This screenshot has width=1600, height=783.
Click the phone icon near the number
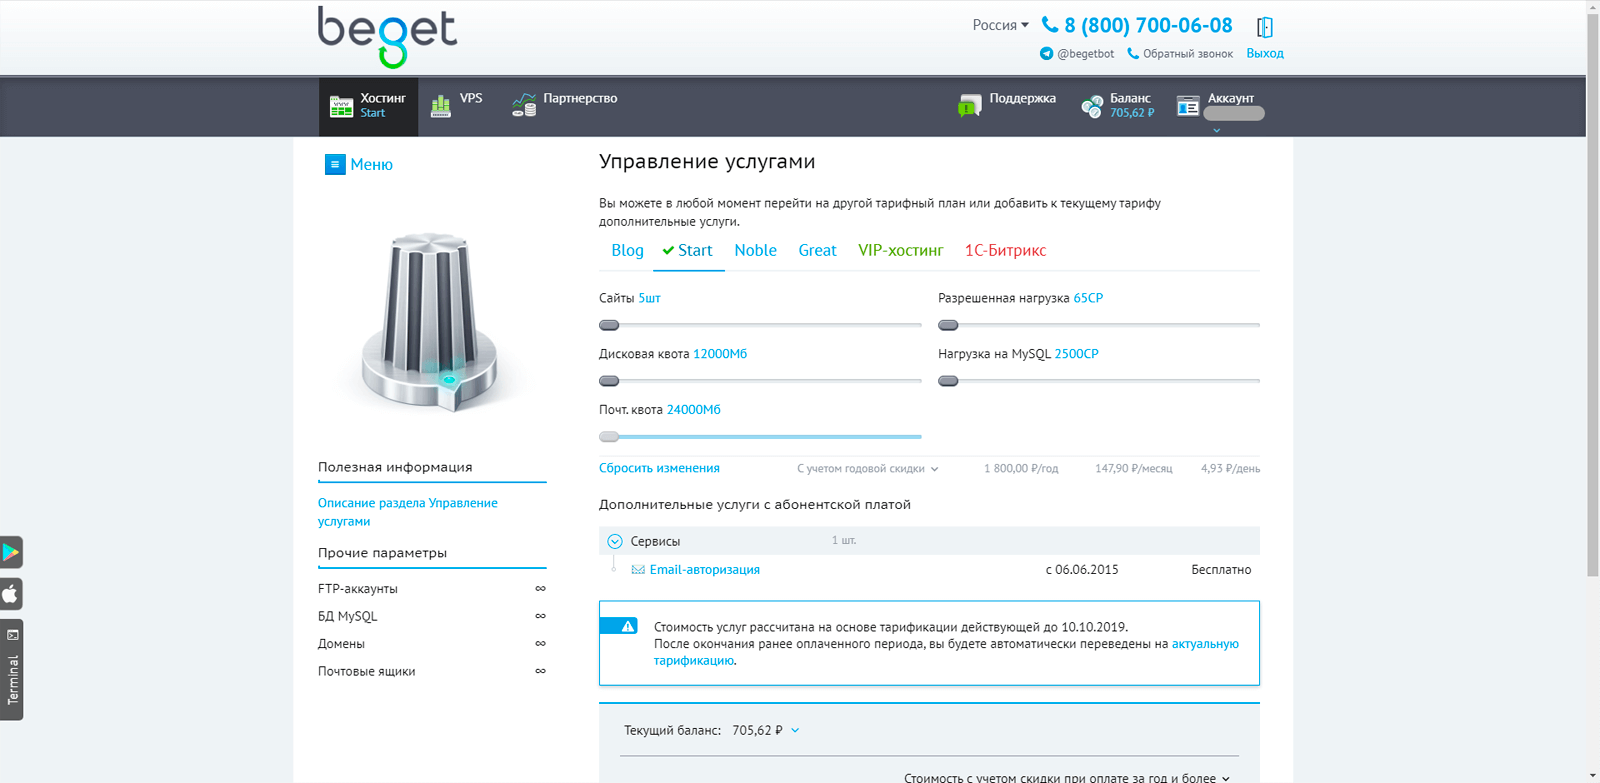click(1050, 25)
